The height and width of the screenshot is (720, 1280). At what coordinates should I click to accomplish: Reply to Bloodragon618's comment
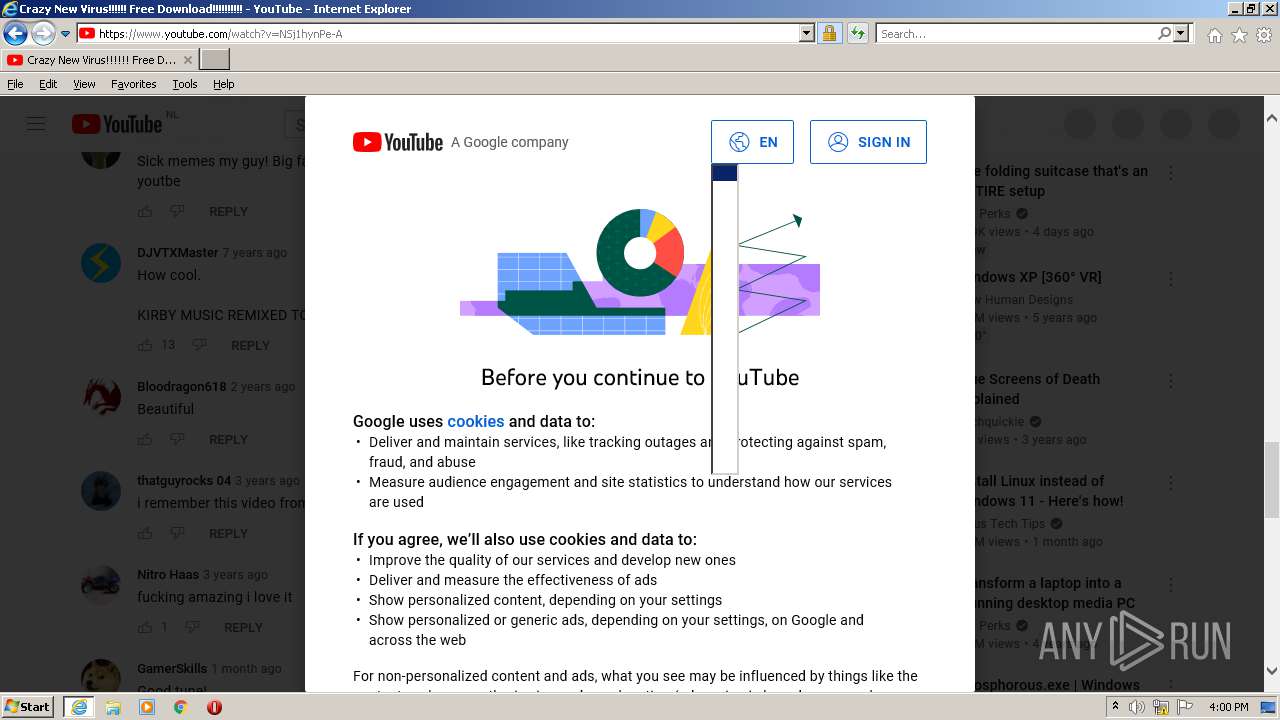[228, 439]
